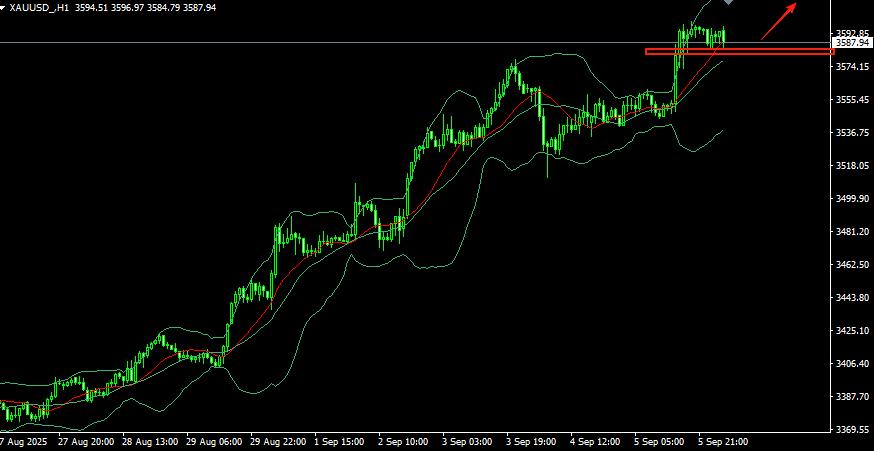Click the 29 Aug 06:00 time label

pyautogui.click(x=212, y=441)
